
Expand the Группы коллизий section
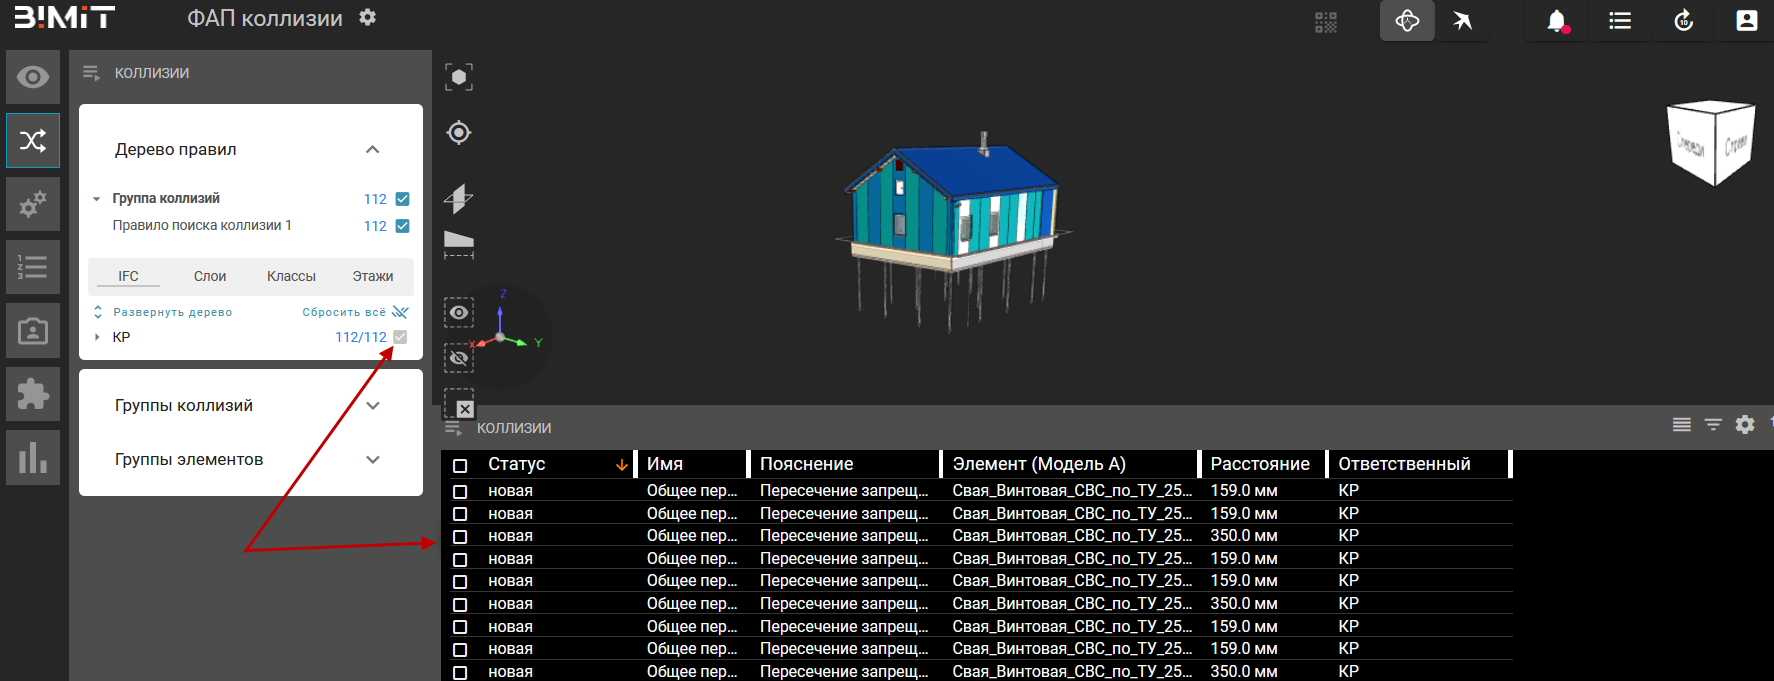coord(373,406)
